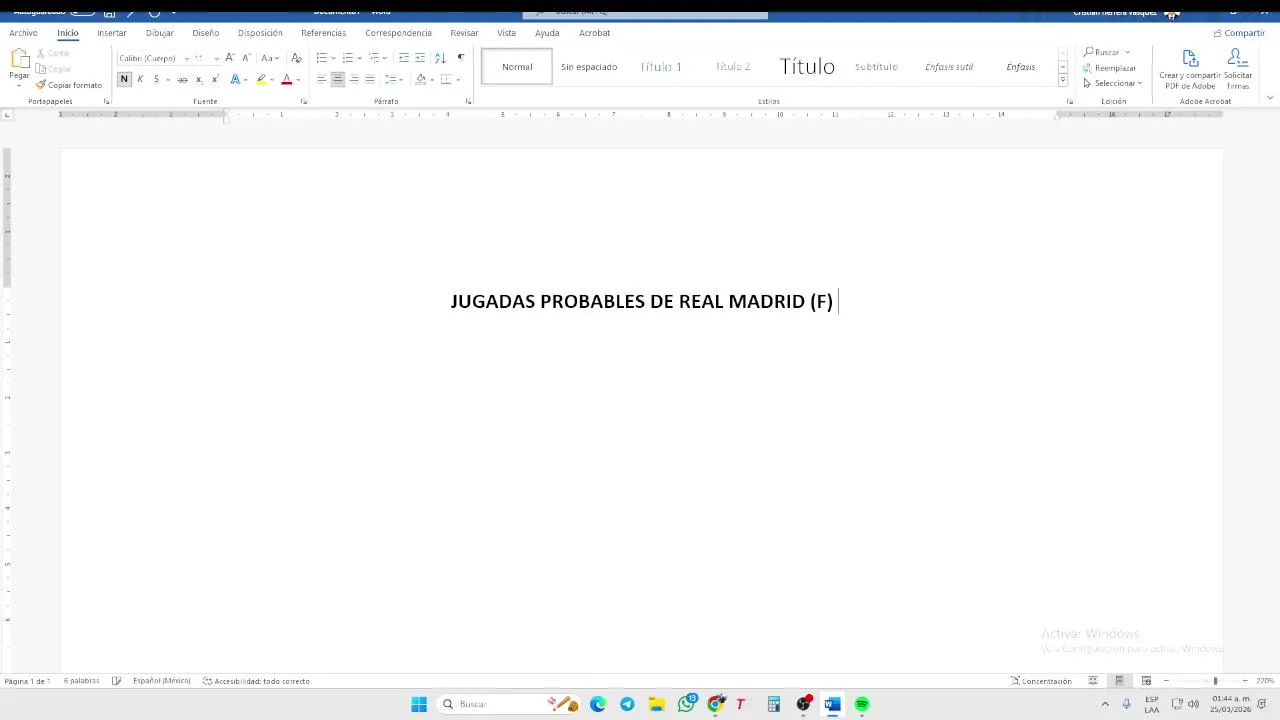Apply superscript formatting

click(x=215, y=79)
